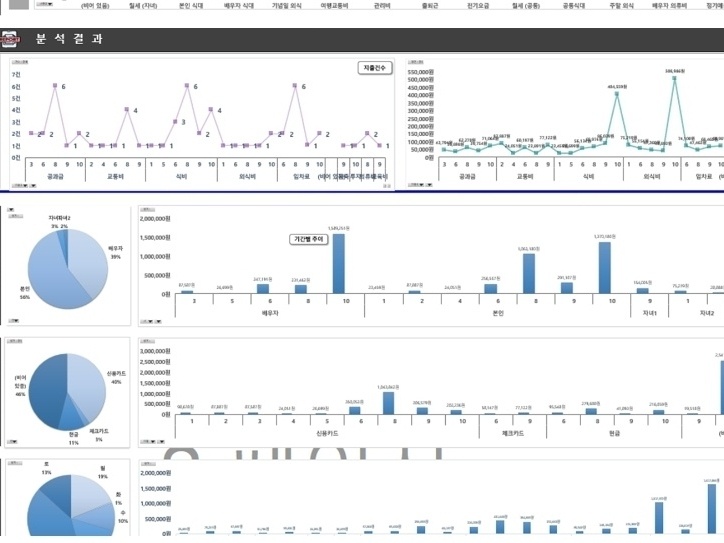
Task: Open filter dropdown above 배우자/본인 pie chart
Action: click(11, 210)
